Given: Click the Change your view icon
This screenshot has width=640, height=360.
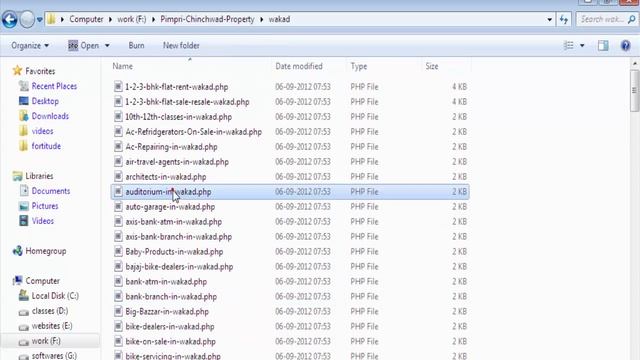Looking at the screenshot, I should 568,45.
